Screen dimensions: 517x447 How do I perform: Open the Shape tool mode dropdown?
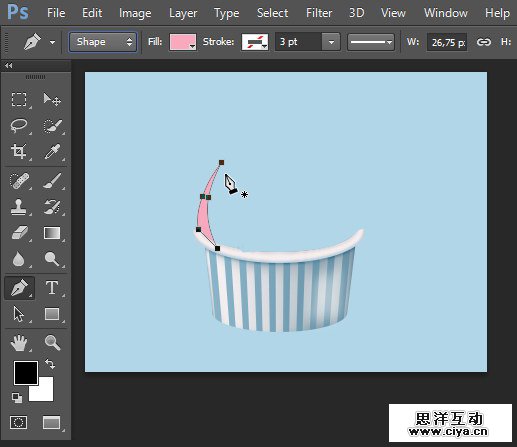coord(103,42)
